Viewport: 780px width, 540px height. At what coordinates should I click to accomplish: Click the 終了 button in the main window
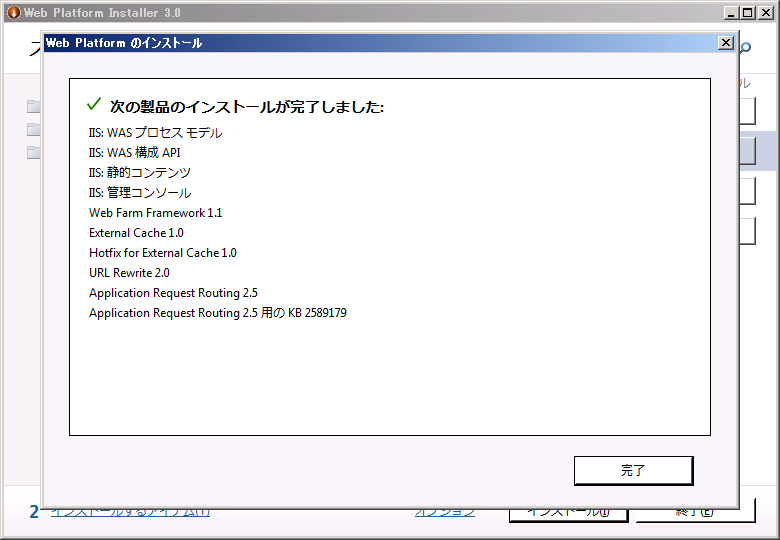click(x=695, y=512)
